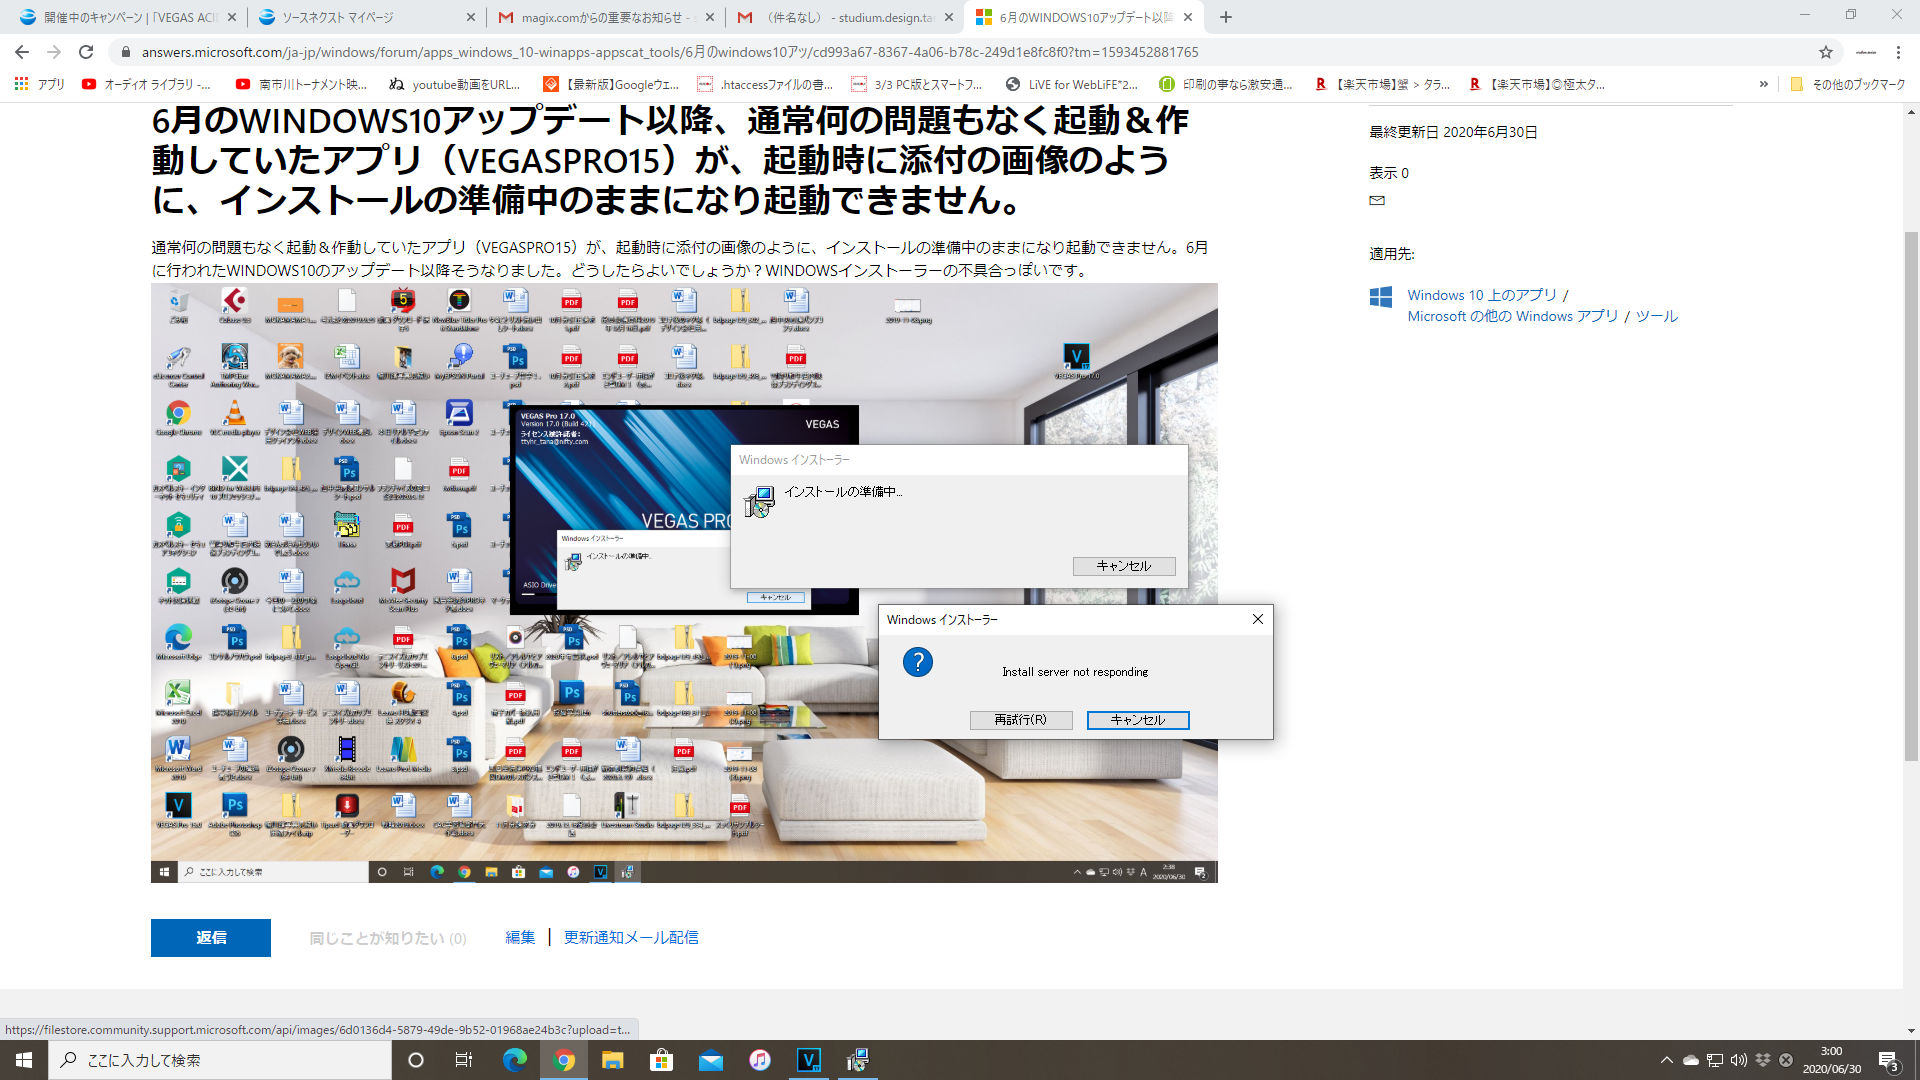1920x1080 pixels.
Task: Switch to VEGAS Pro on the taskbar
Action: pyautogui.click(x=809, y=1060)
